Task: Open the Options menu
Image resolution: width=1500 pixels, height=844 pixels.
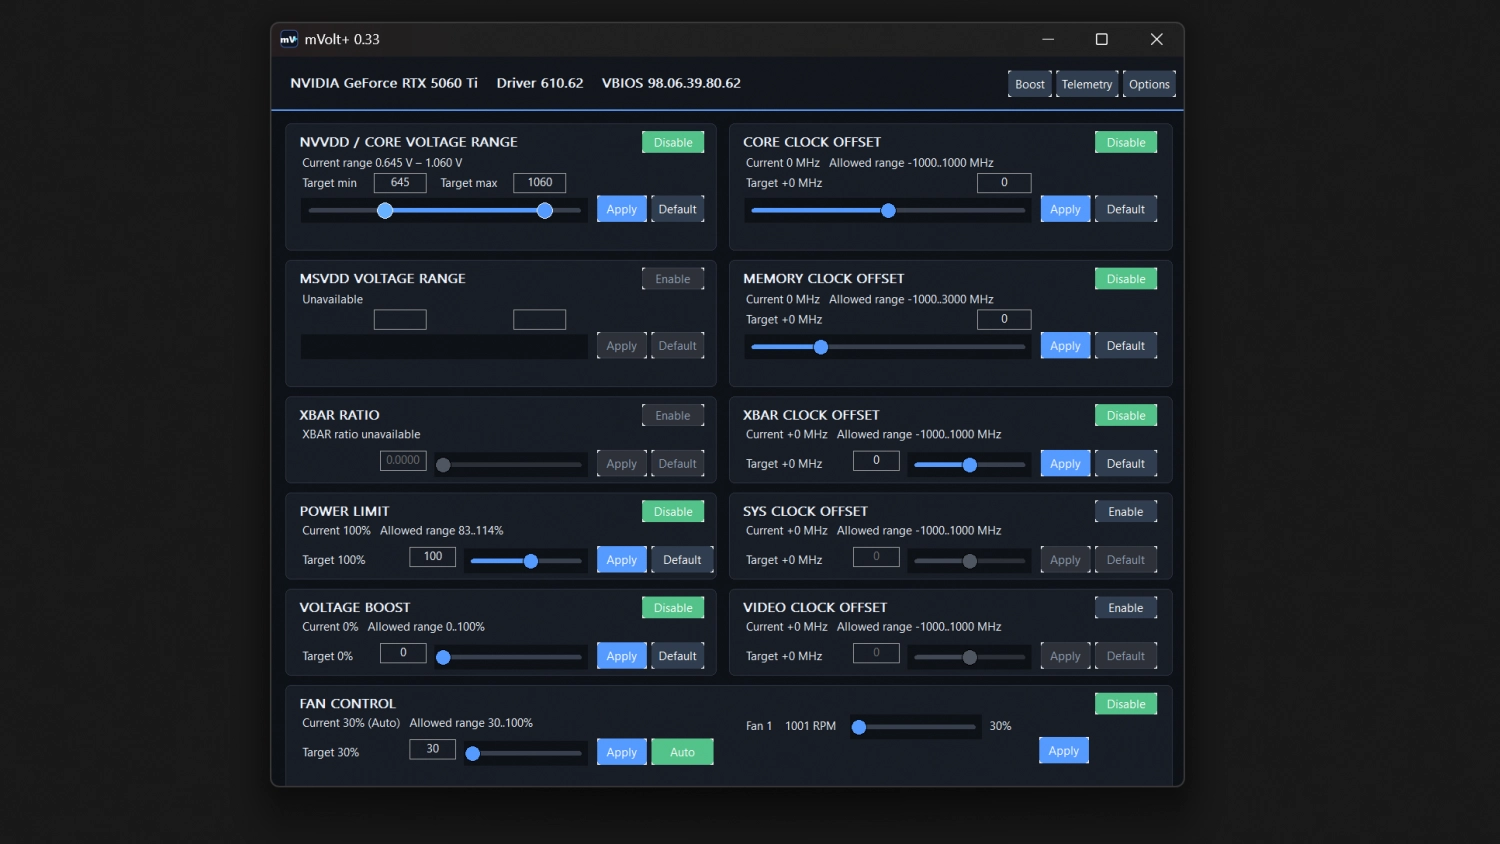Action: coord(1149,84)
